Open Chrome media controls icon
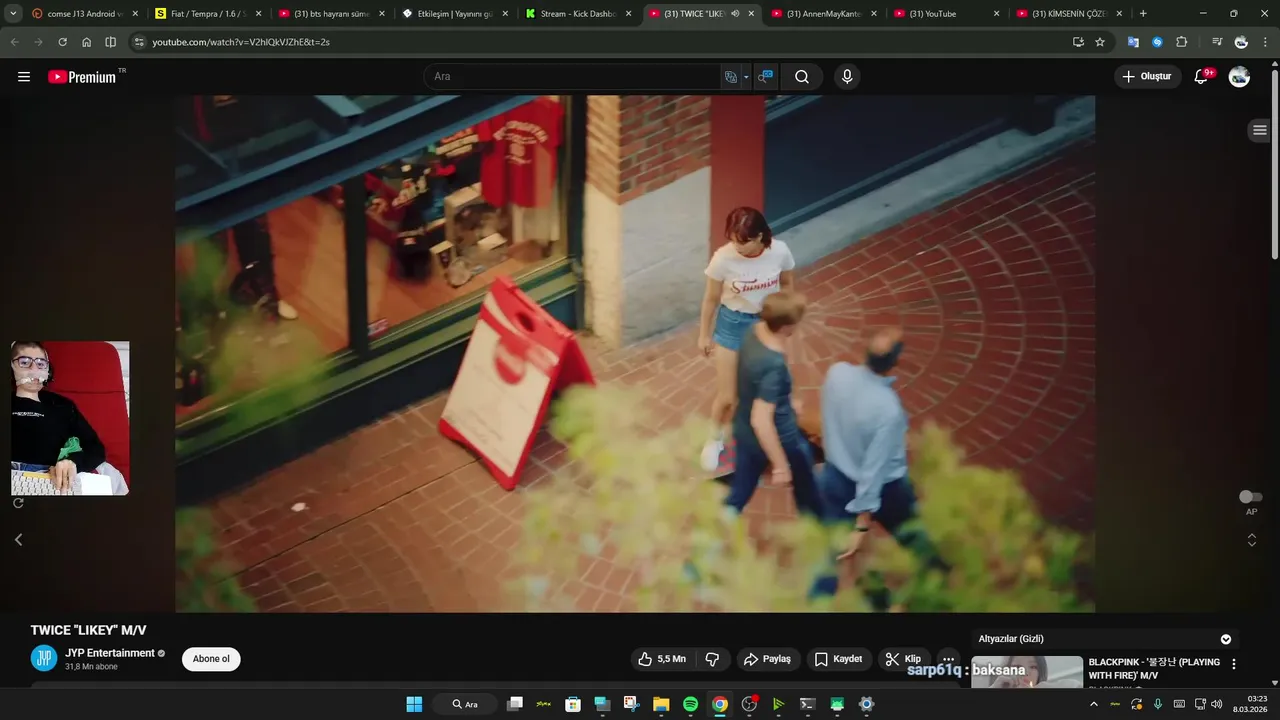This screenshot has width=1280, height=720. tap(1216, 42)
